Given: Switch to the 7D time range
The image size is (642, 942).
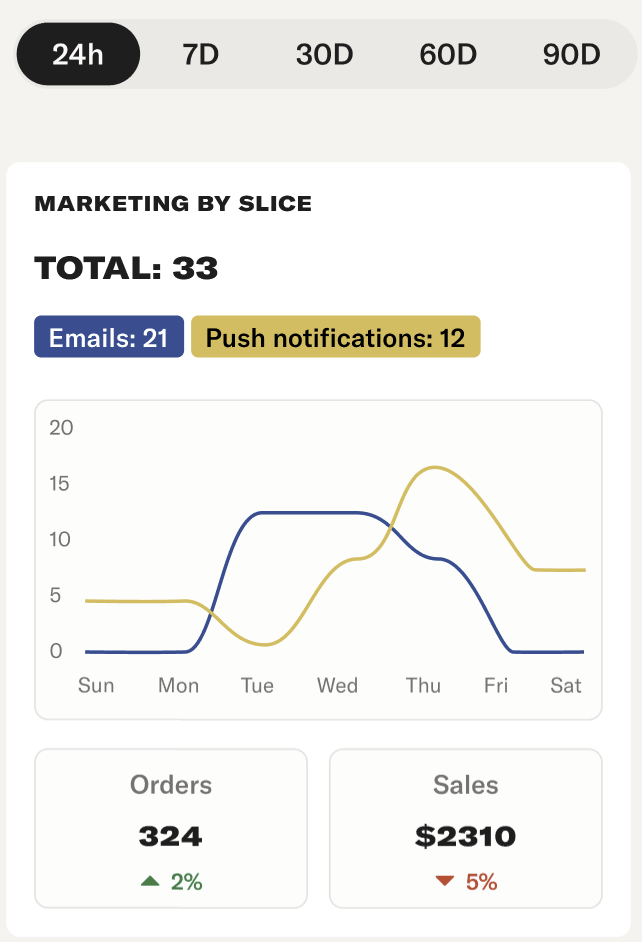Looking at the screenshot, I should (200, 54).
